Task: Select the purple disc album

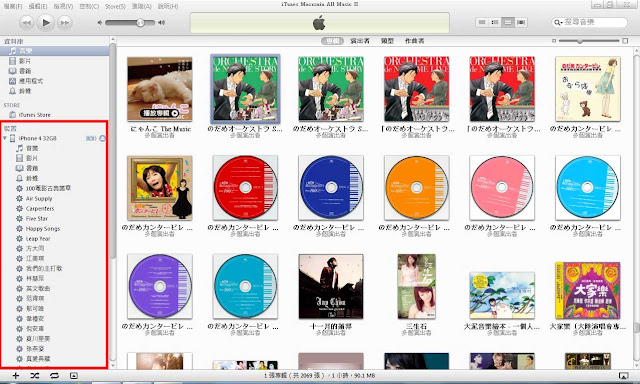Action: (x=160, y=286)
